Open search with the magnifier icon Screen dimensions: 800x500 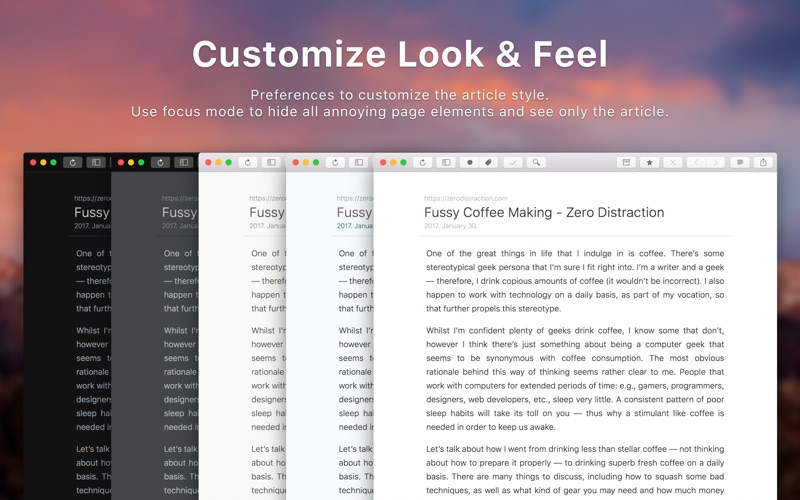[537, 162]
